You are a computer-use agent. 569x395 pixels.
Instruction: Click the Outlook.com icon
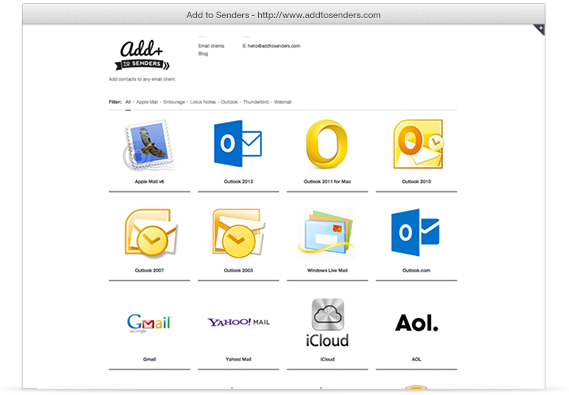click(x=416, y=233)
